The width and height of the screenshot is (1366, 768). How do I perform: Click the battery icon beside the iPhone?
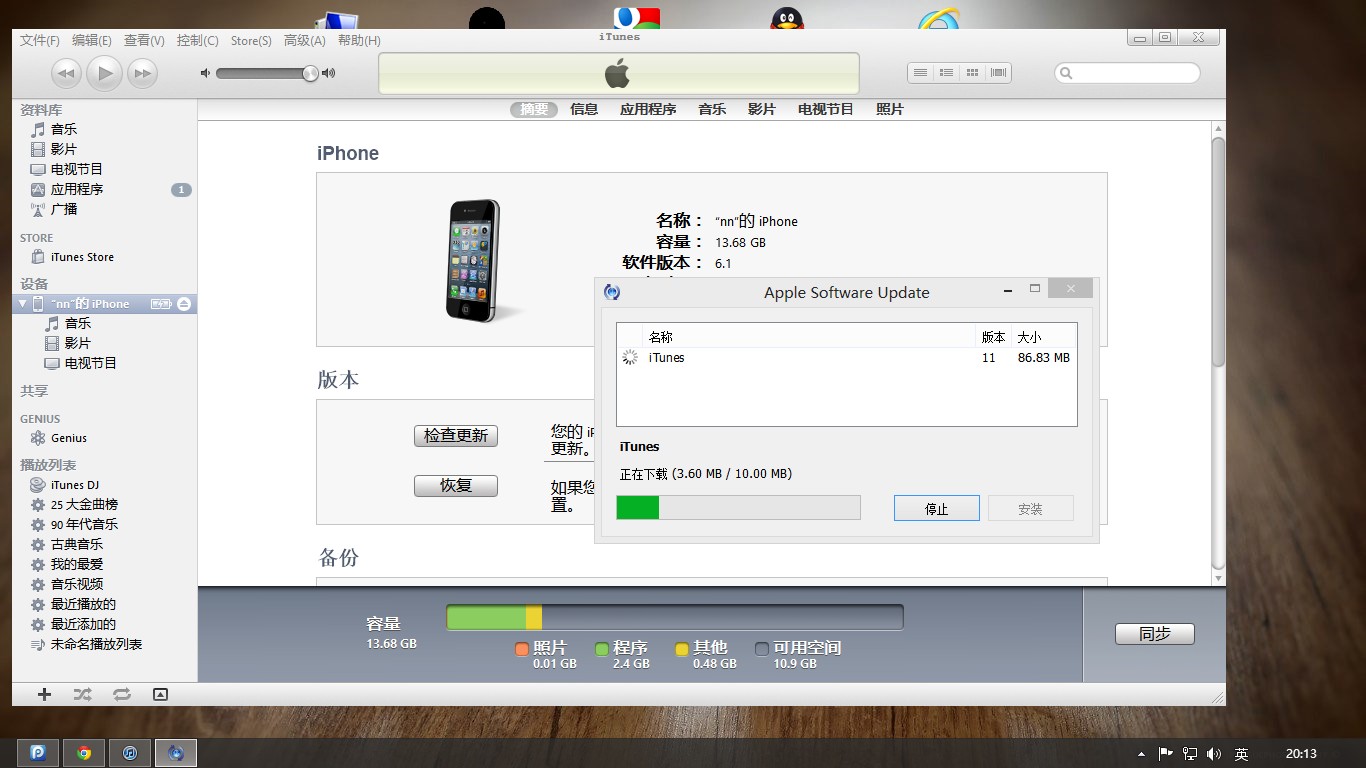coord(161,304)
